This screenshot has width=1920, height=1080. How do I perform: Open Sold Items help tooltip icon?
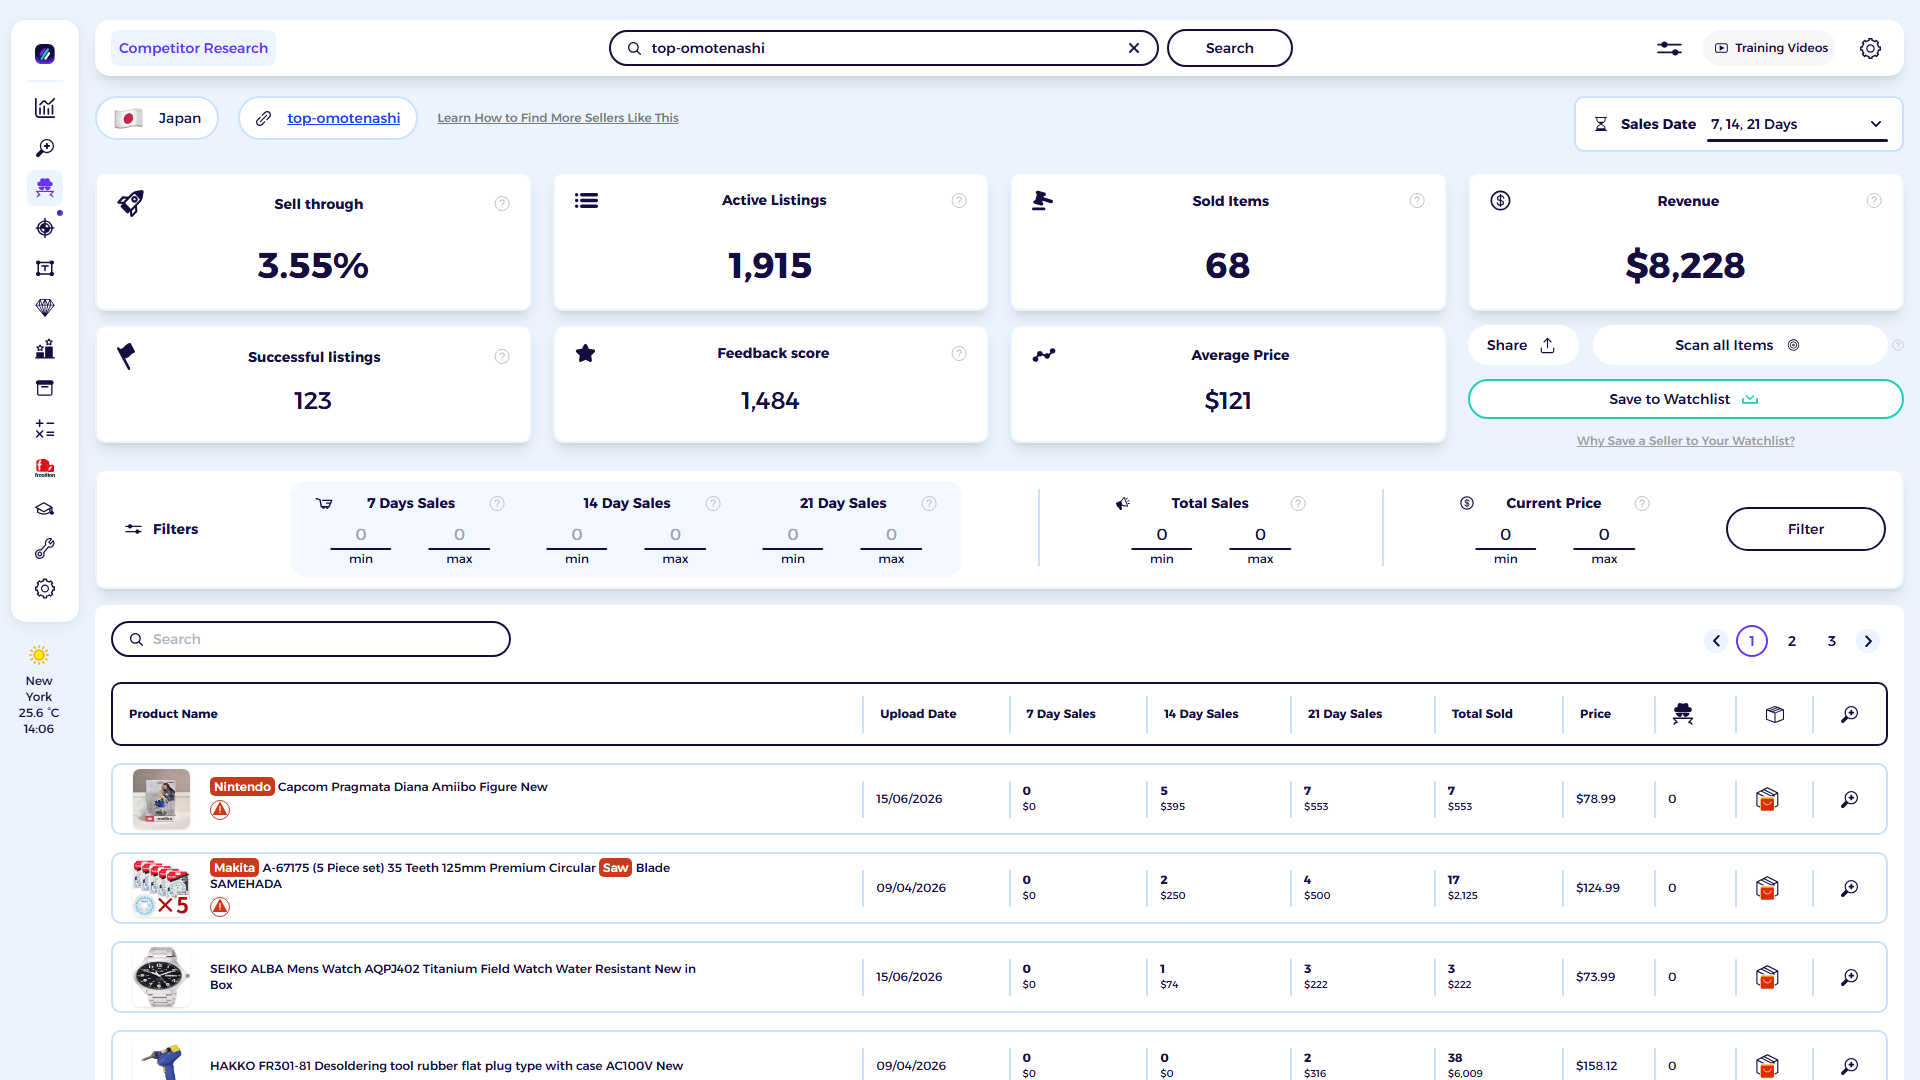[1417, 201]
